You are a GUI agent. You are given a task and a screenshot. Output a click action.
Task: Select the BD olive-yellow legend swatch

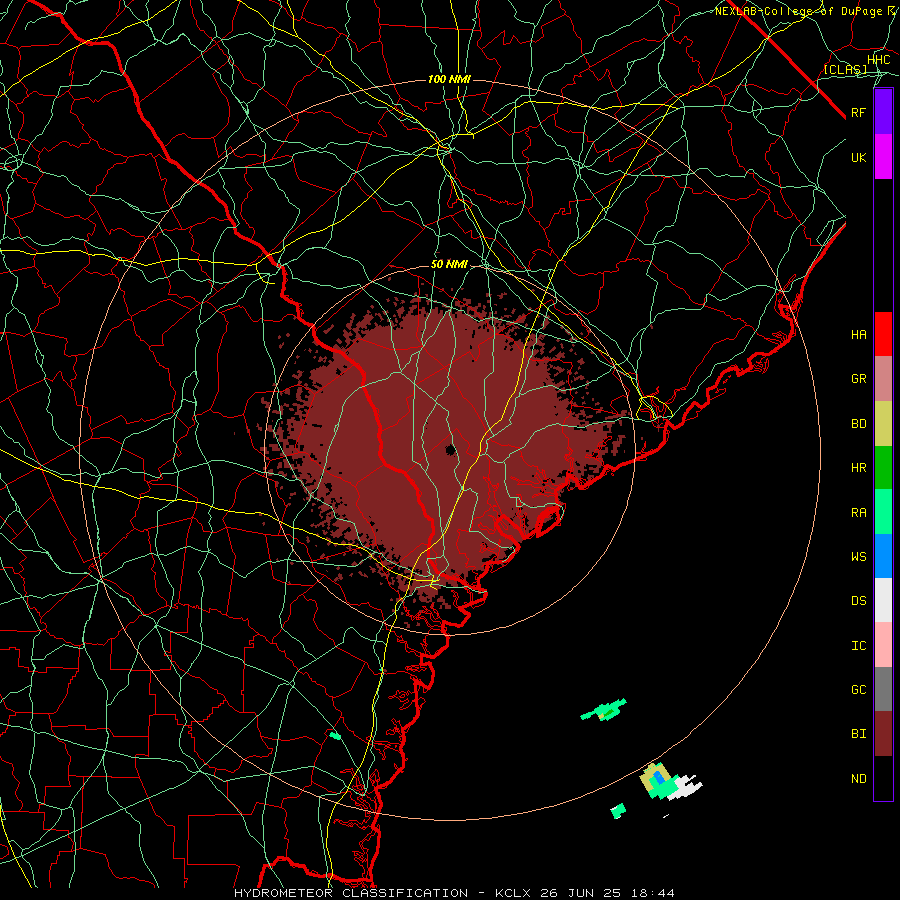click(x=883, y=424)
